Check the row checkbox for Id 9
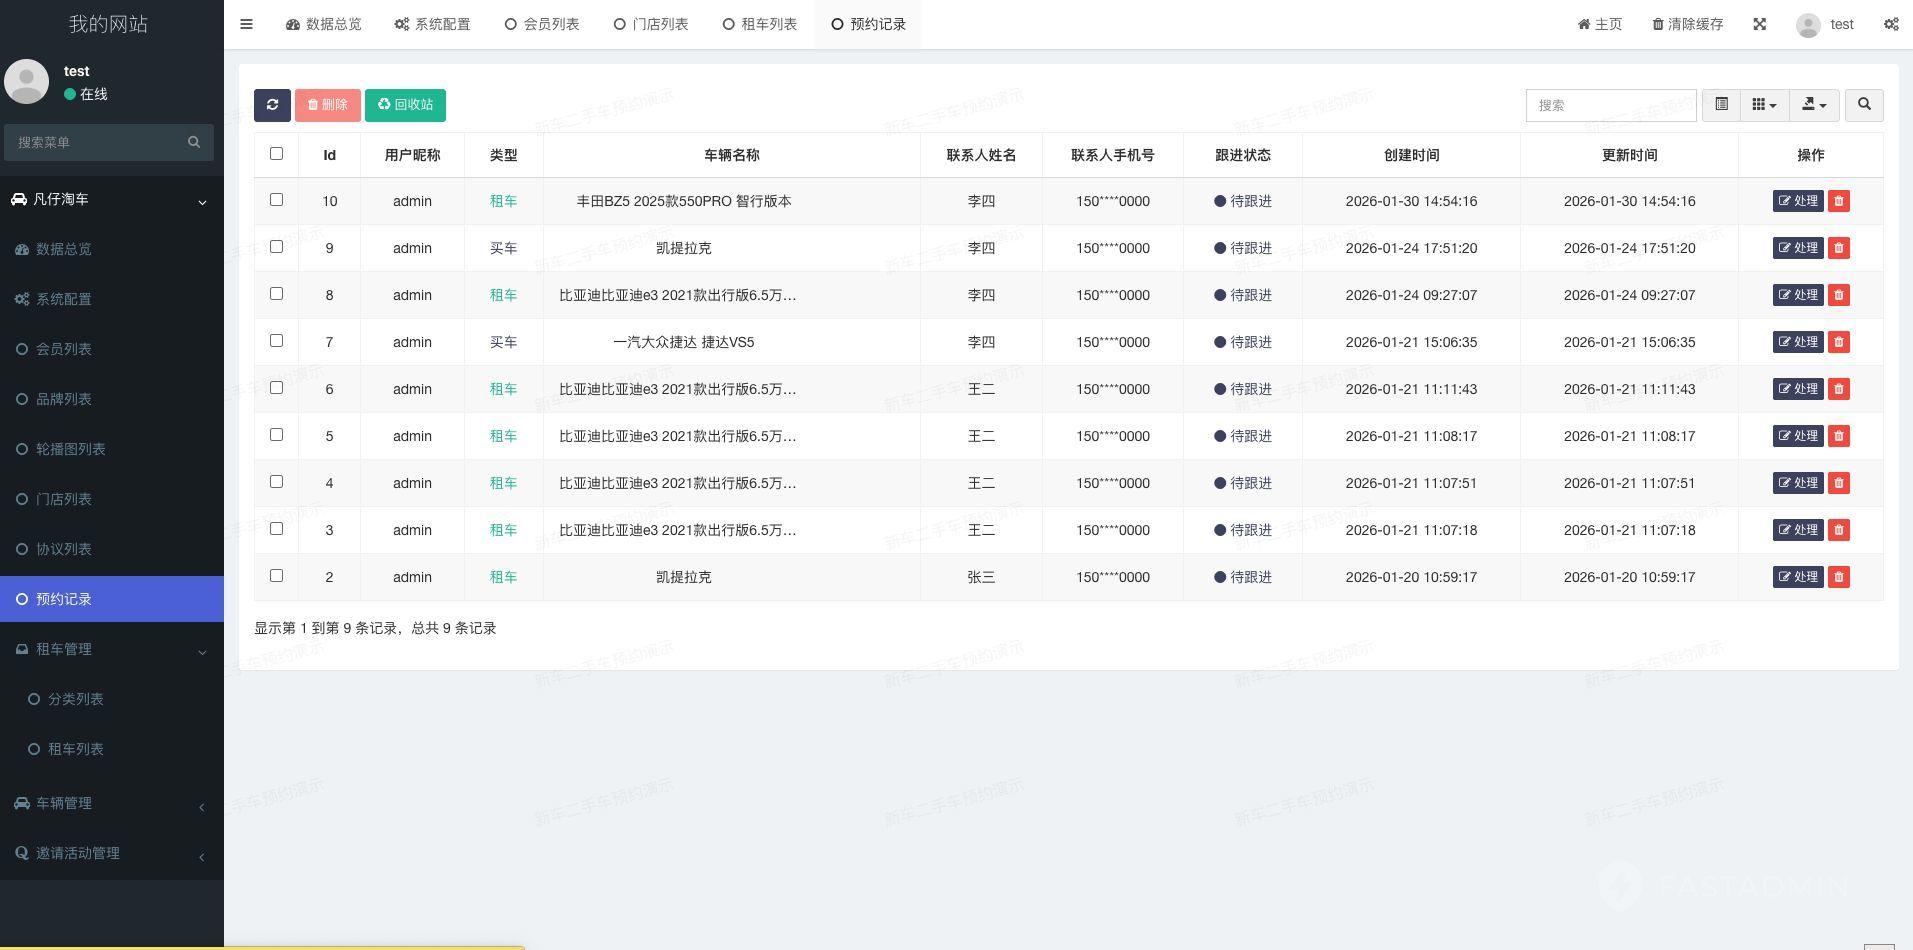Screen dimensions: 1913x950 pyautogui.click(x=277, y=247)
